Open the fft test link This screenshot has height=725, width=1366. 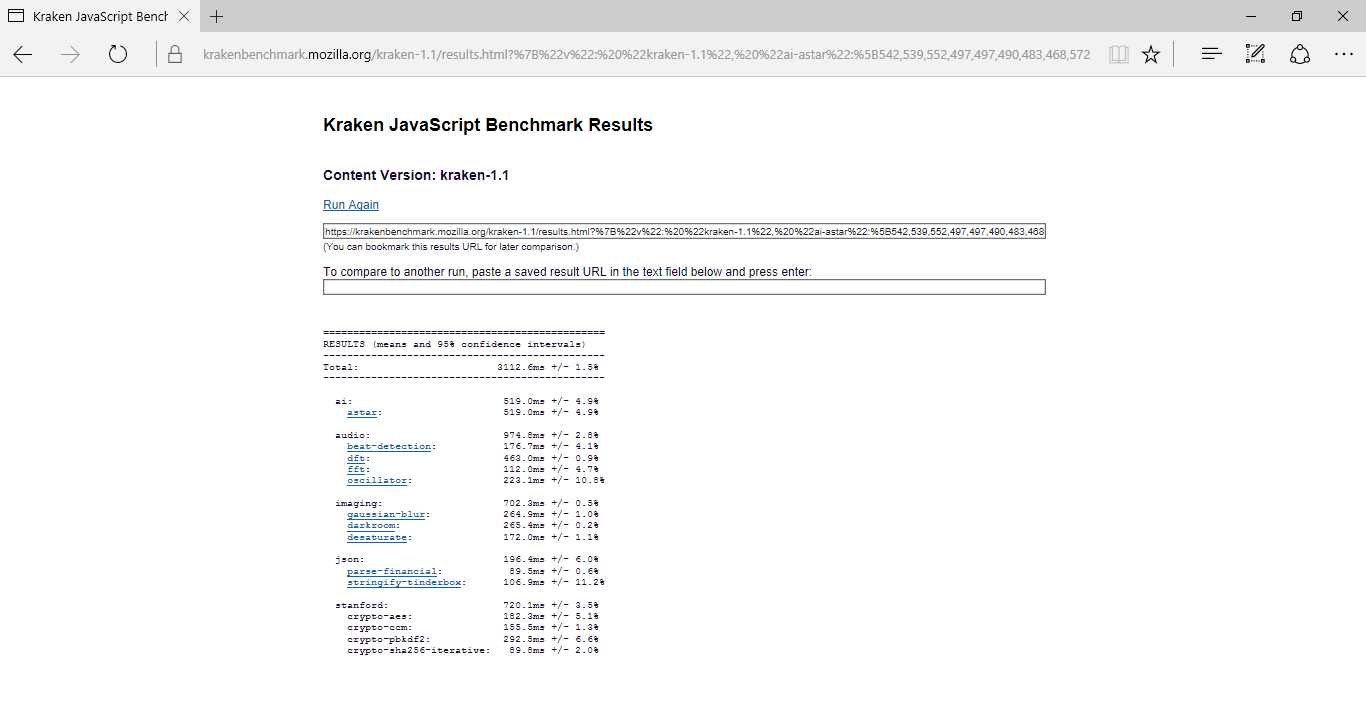(356, 469)
